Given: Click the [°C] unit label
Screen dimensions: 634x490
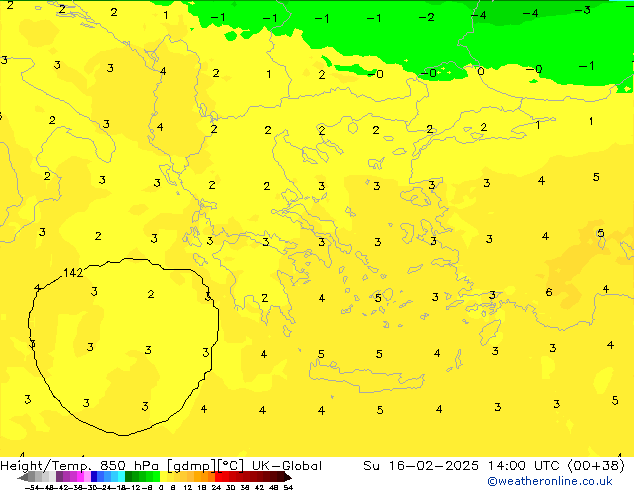Looking at the screenshot, I should [230, 466].
